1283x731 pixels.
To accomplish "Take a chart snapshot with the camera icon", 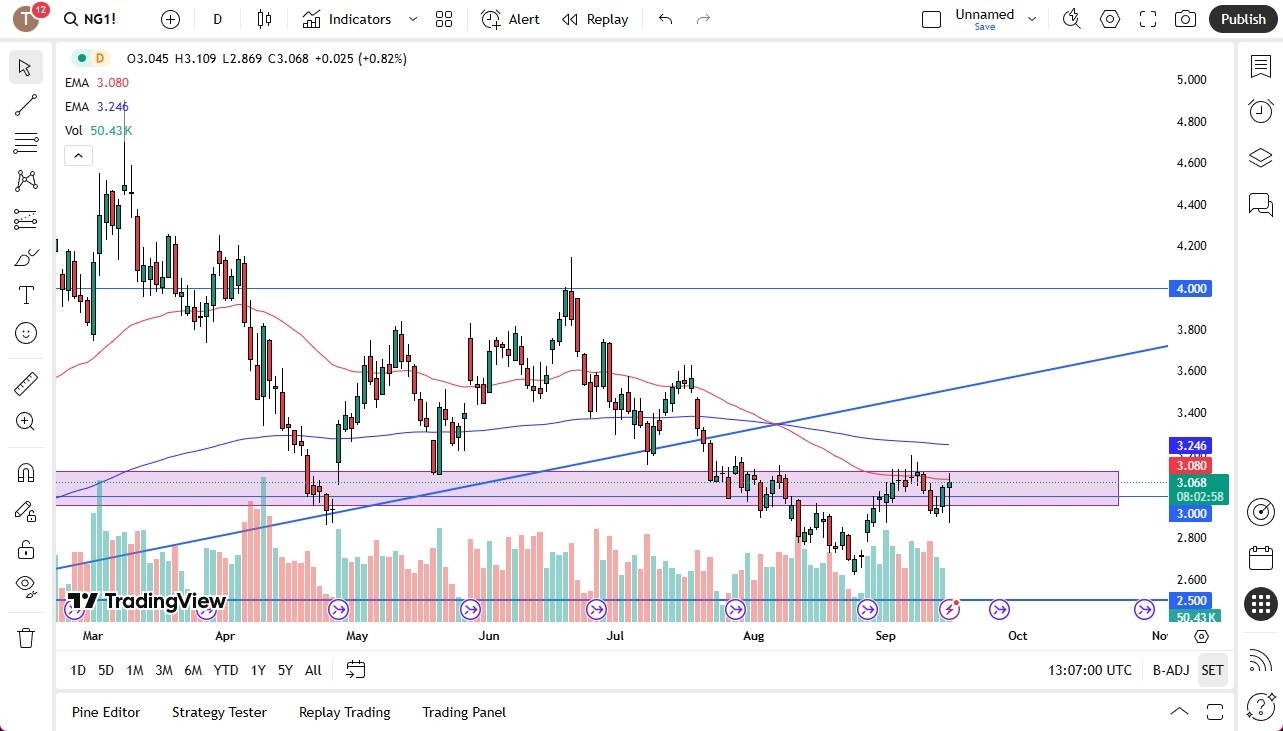I will pyautogui.click(x=1183, y=19).
